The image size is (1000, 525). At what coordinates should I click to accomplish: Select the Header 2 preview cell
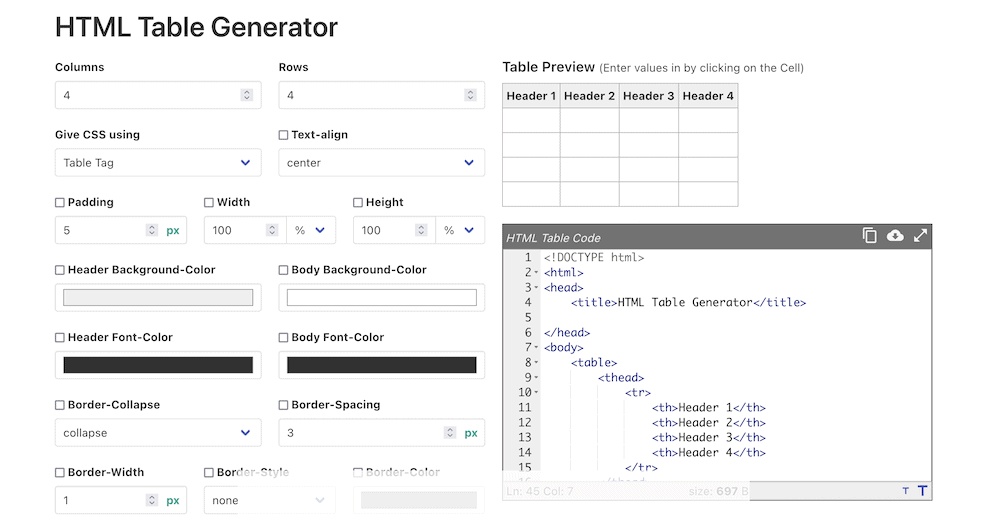(x=589, y=96)
